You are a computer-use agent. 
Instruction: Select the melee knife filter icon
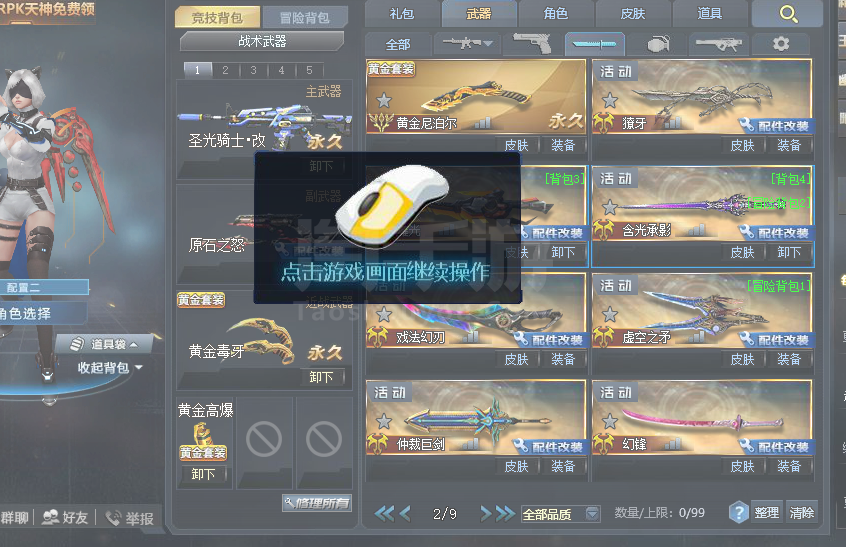(595, 43)
